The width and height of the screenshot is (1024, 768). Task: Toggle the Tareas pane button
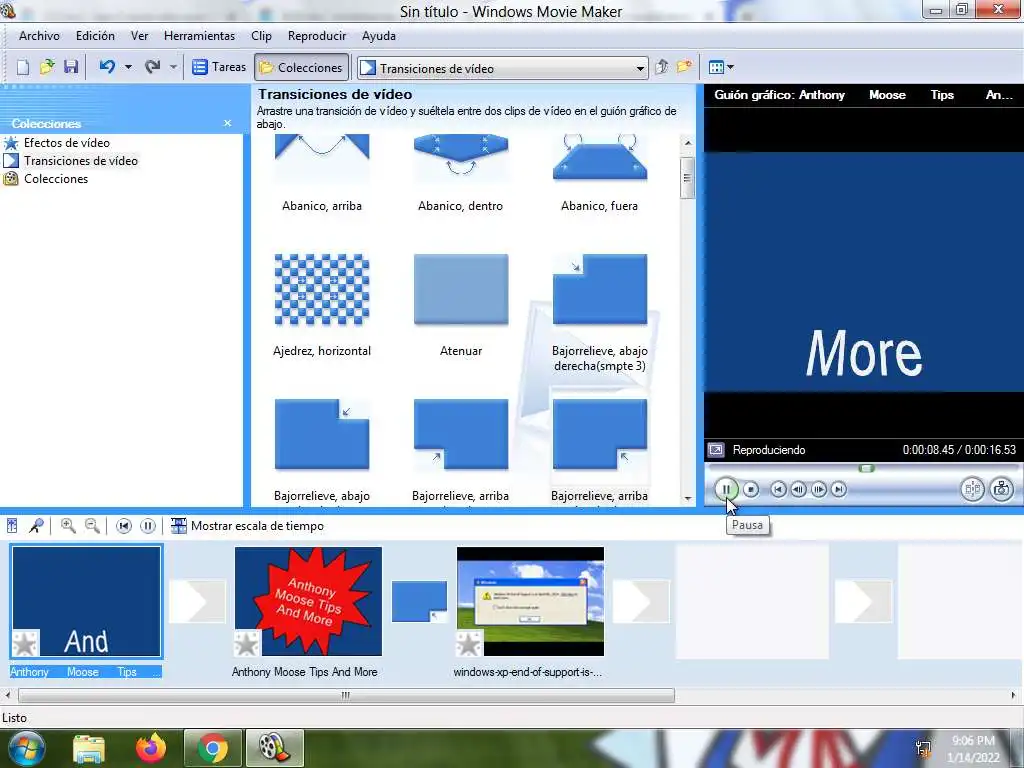pos(219,67)
